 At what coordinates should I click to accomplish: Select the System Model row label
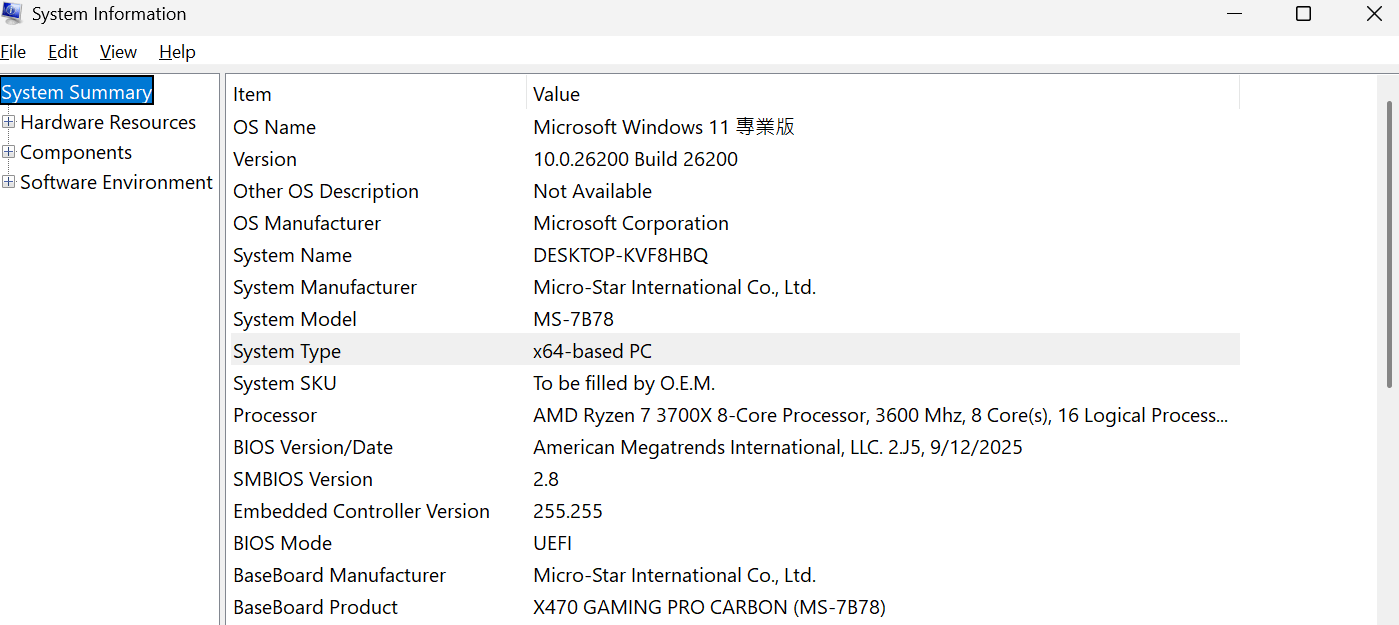click(295, 319)
